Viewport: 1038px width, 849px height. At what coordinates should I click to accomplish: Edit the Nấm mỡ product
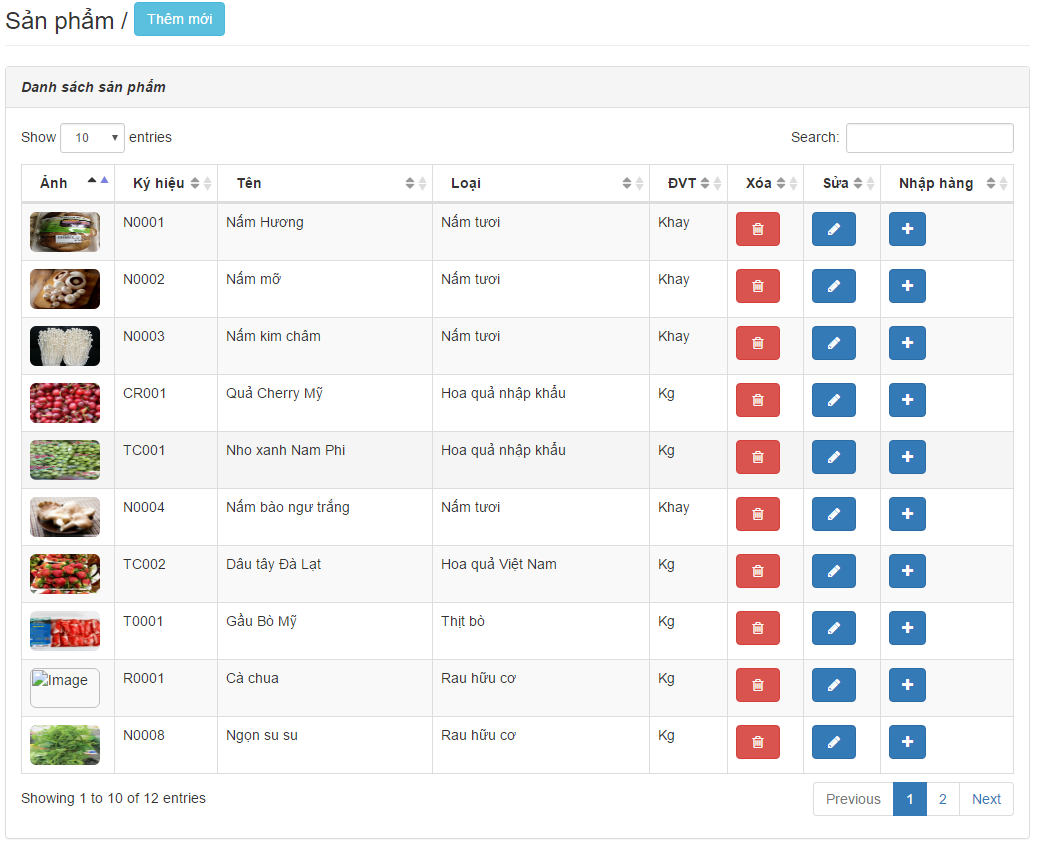click(833, 286)
